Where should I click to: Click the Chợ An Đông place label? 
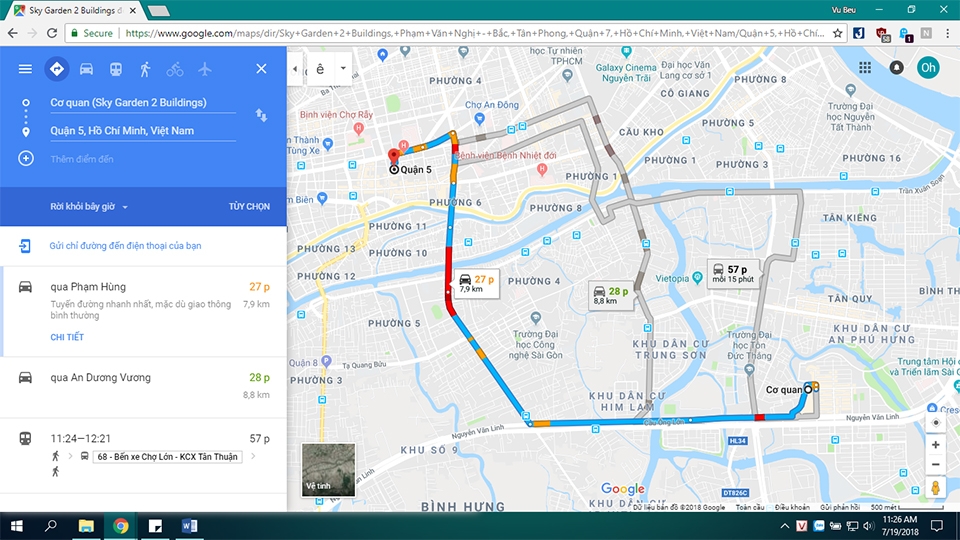pyautogui.click(x=491, y=105)
